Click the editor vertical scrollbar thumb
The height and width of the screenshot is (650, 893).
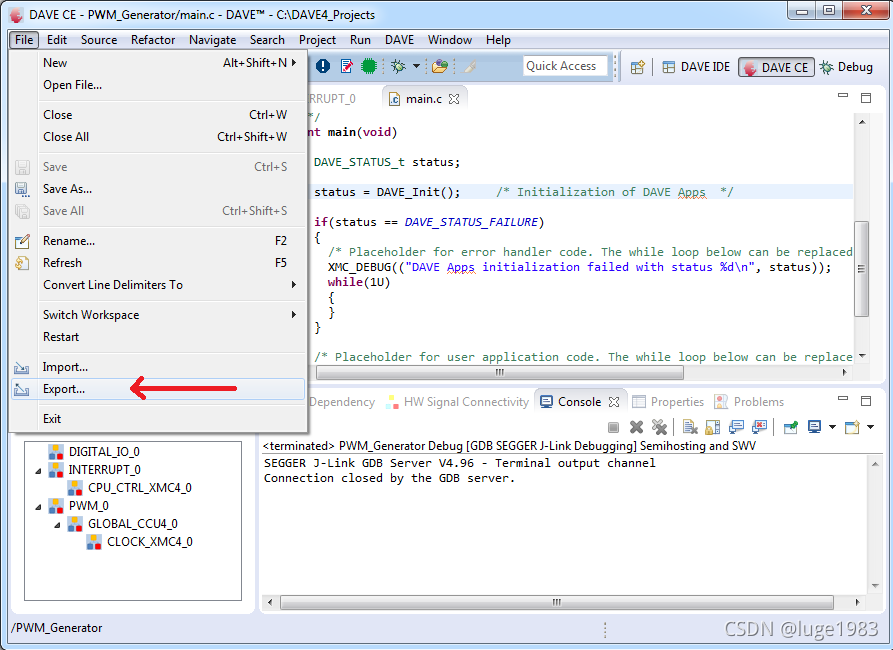(x=862, y=268)
